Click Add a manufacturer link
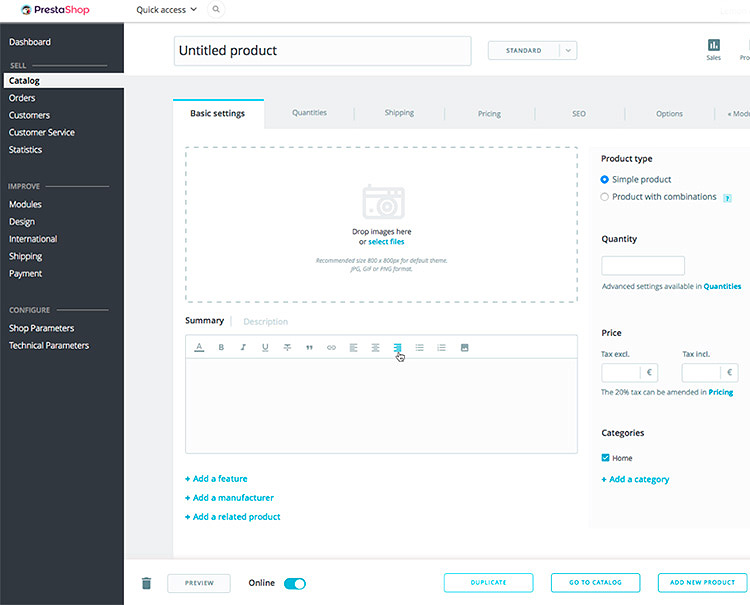750x605 pixels. click(230, 498)
